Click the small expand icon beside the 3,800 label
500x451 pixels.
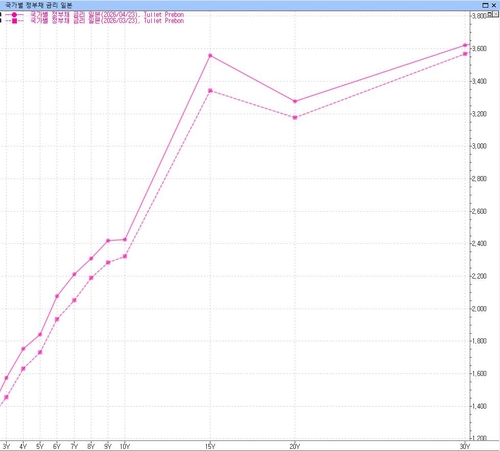tap(490, 14)
